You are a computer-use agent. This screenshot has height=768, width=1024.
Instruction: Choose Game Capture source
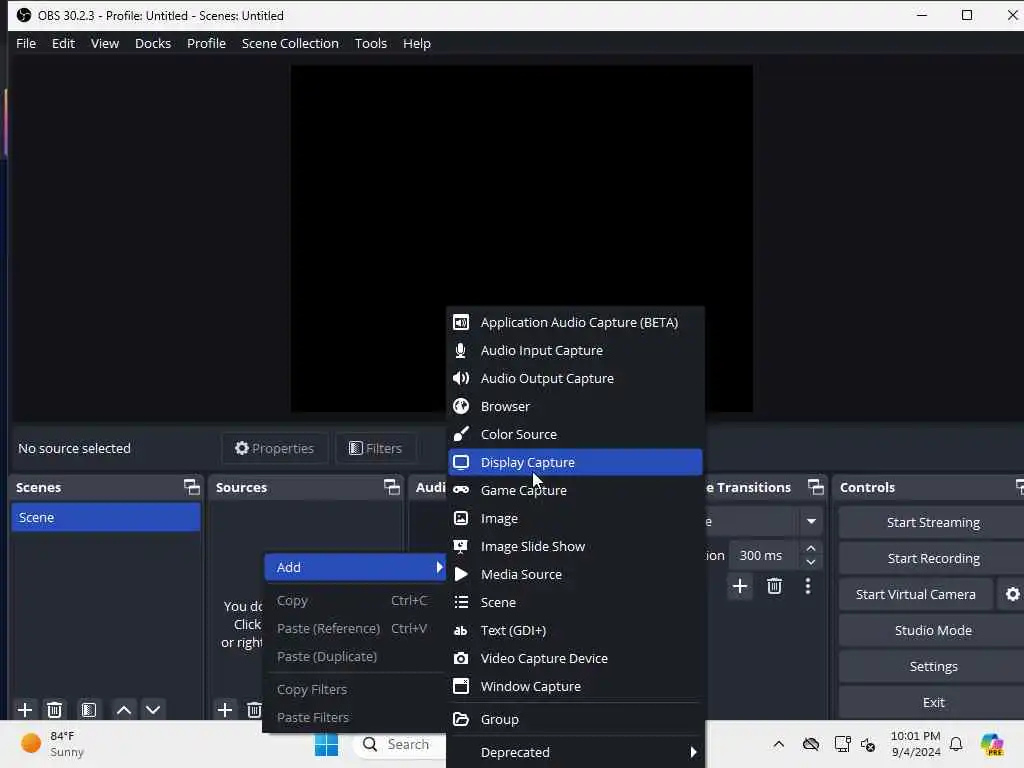(x=575, y=490)
